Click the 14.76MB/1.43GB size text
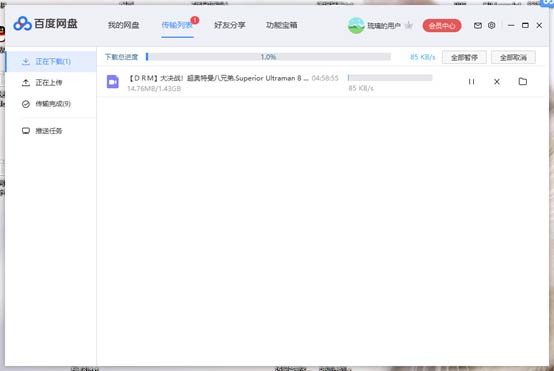554x371 pixels. click(x=154, y=89)
